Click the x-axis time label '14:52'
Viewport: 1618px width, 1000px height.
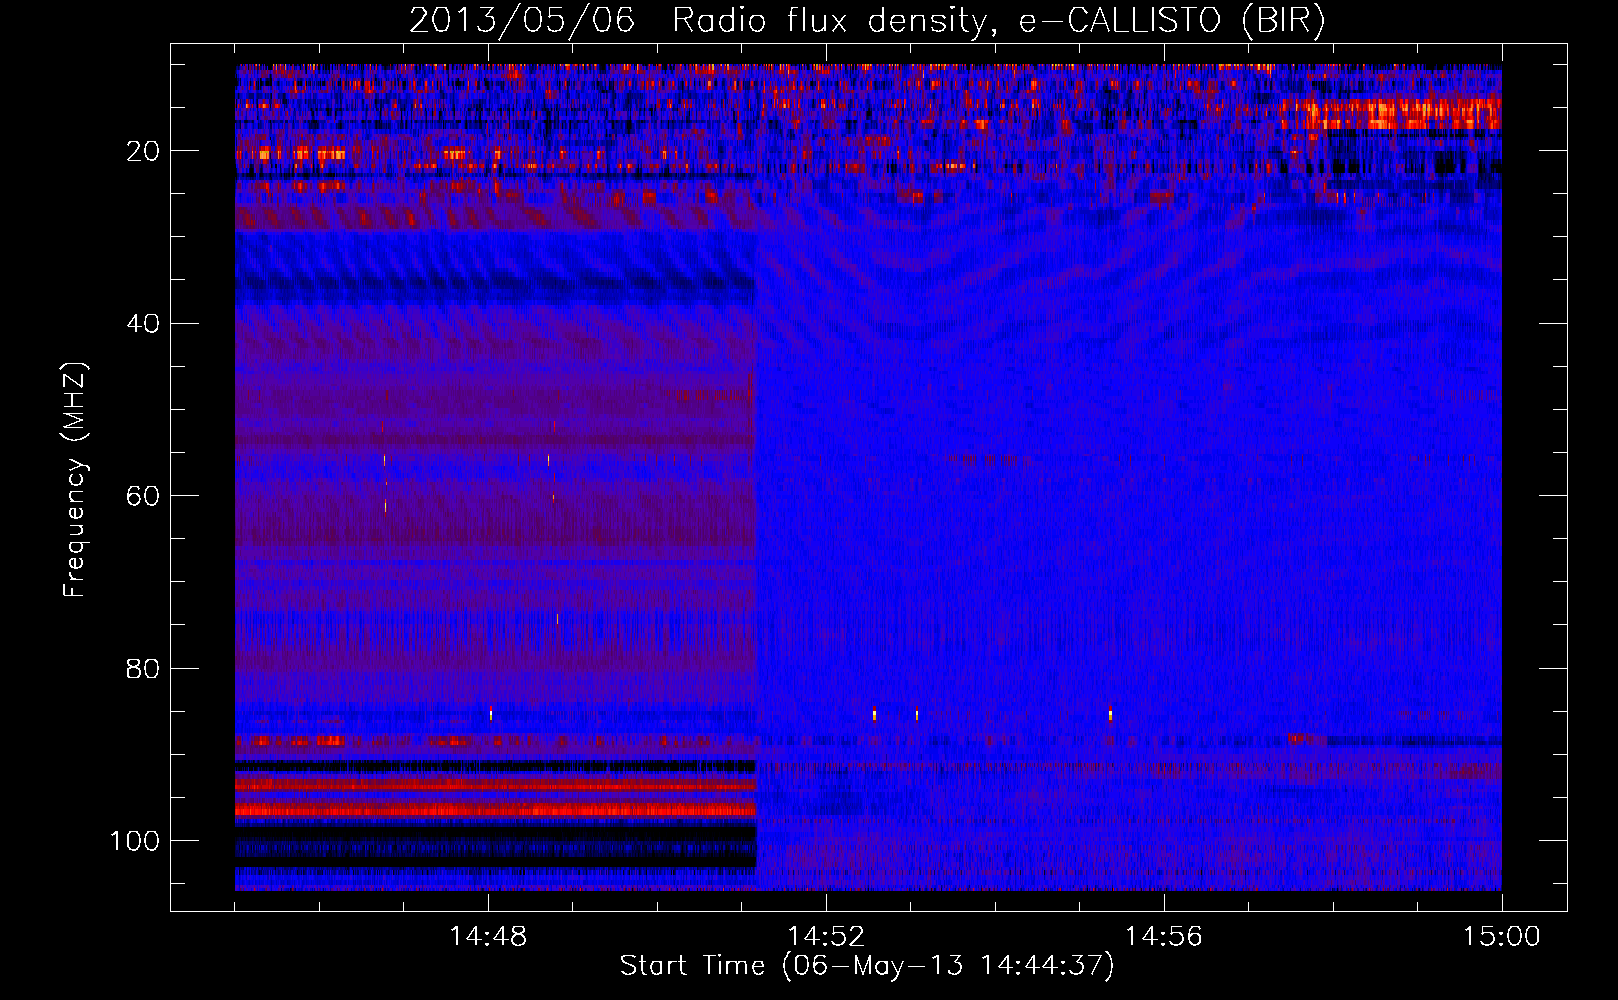coord(826,937)
